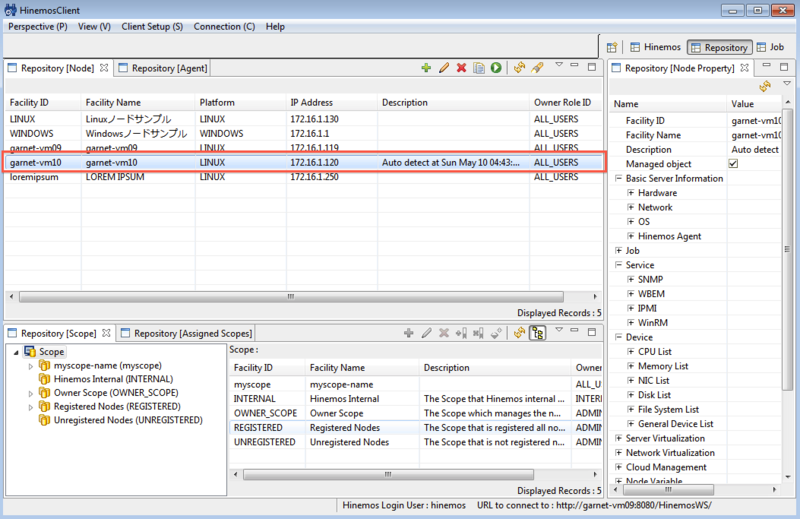Toggle the scope tree display button
The image size is (800, 519).
click(538, 333)
